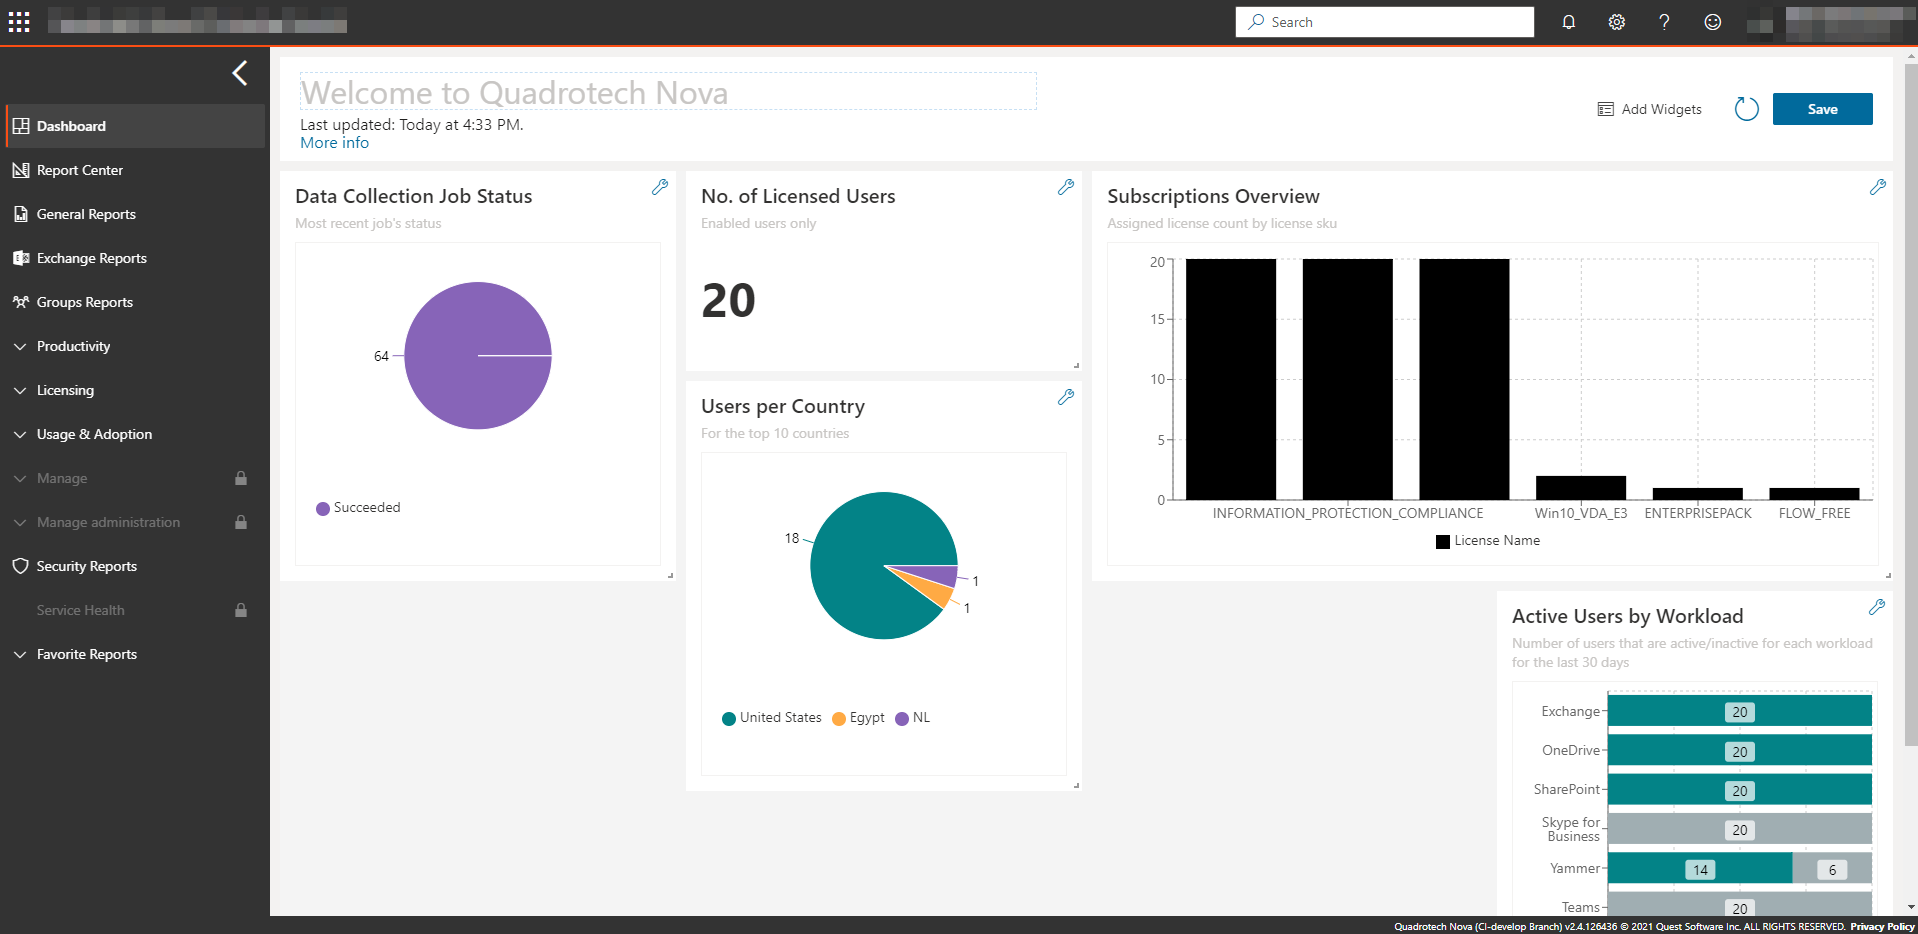Click the OneDrive active users bar
The image size is (1918, 934).
click(x=1740, y=751)
